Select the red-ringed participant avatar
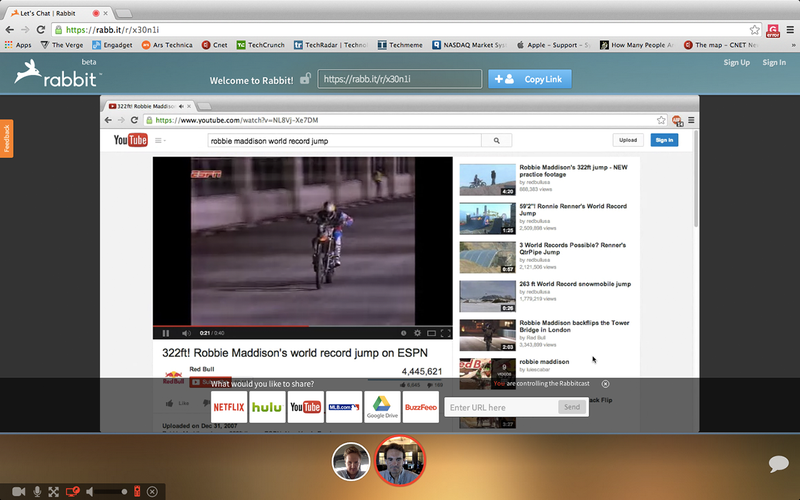This screenshot has height=500, width=800. point(399,461)
